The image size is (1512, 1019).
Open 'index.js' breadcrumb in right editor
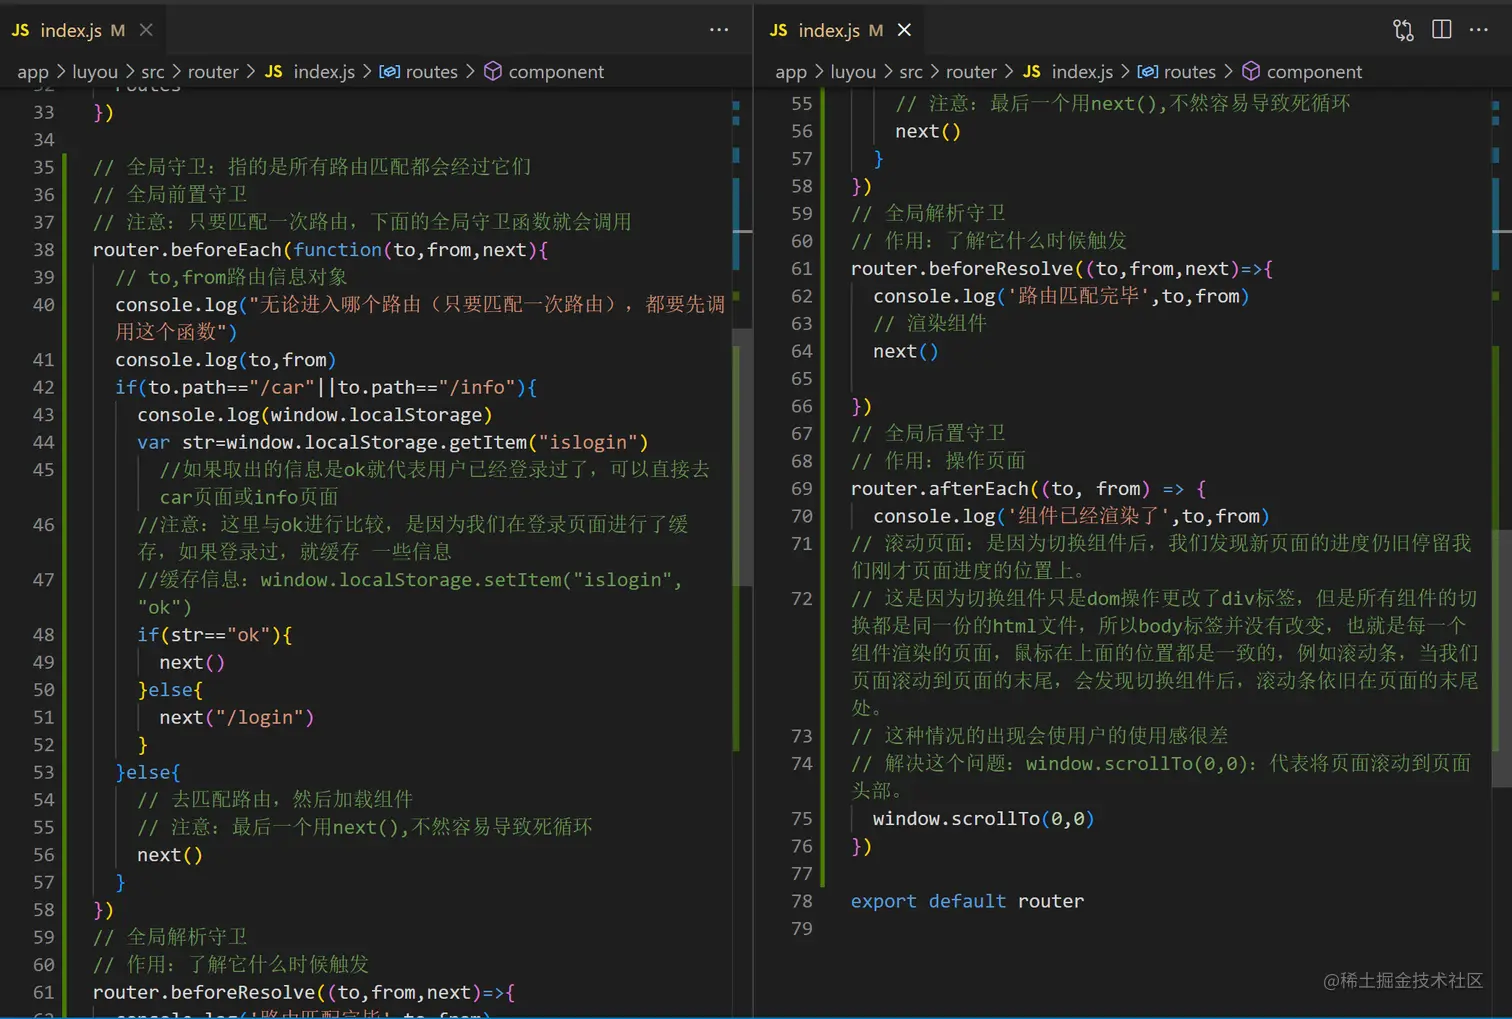(x=1082, y=72)
